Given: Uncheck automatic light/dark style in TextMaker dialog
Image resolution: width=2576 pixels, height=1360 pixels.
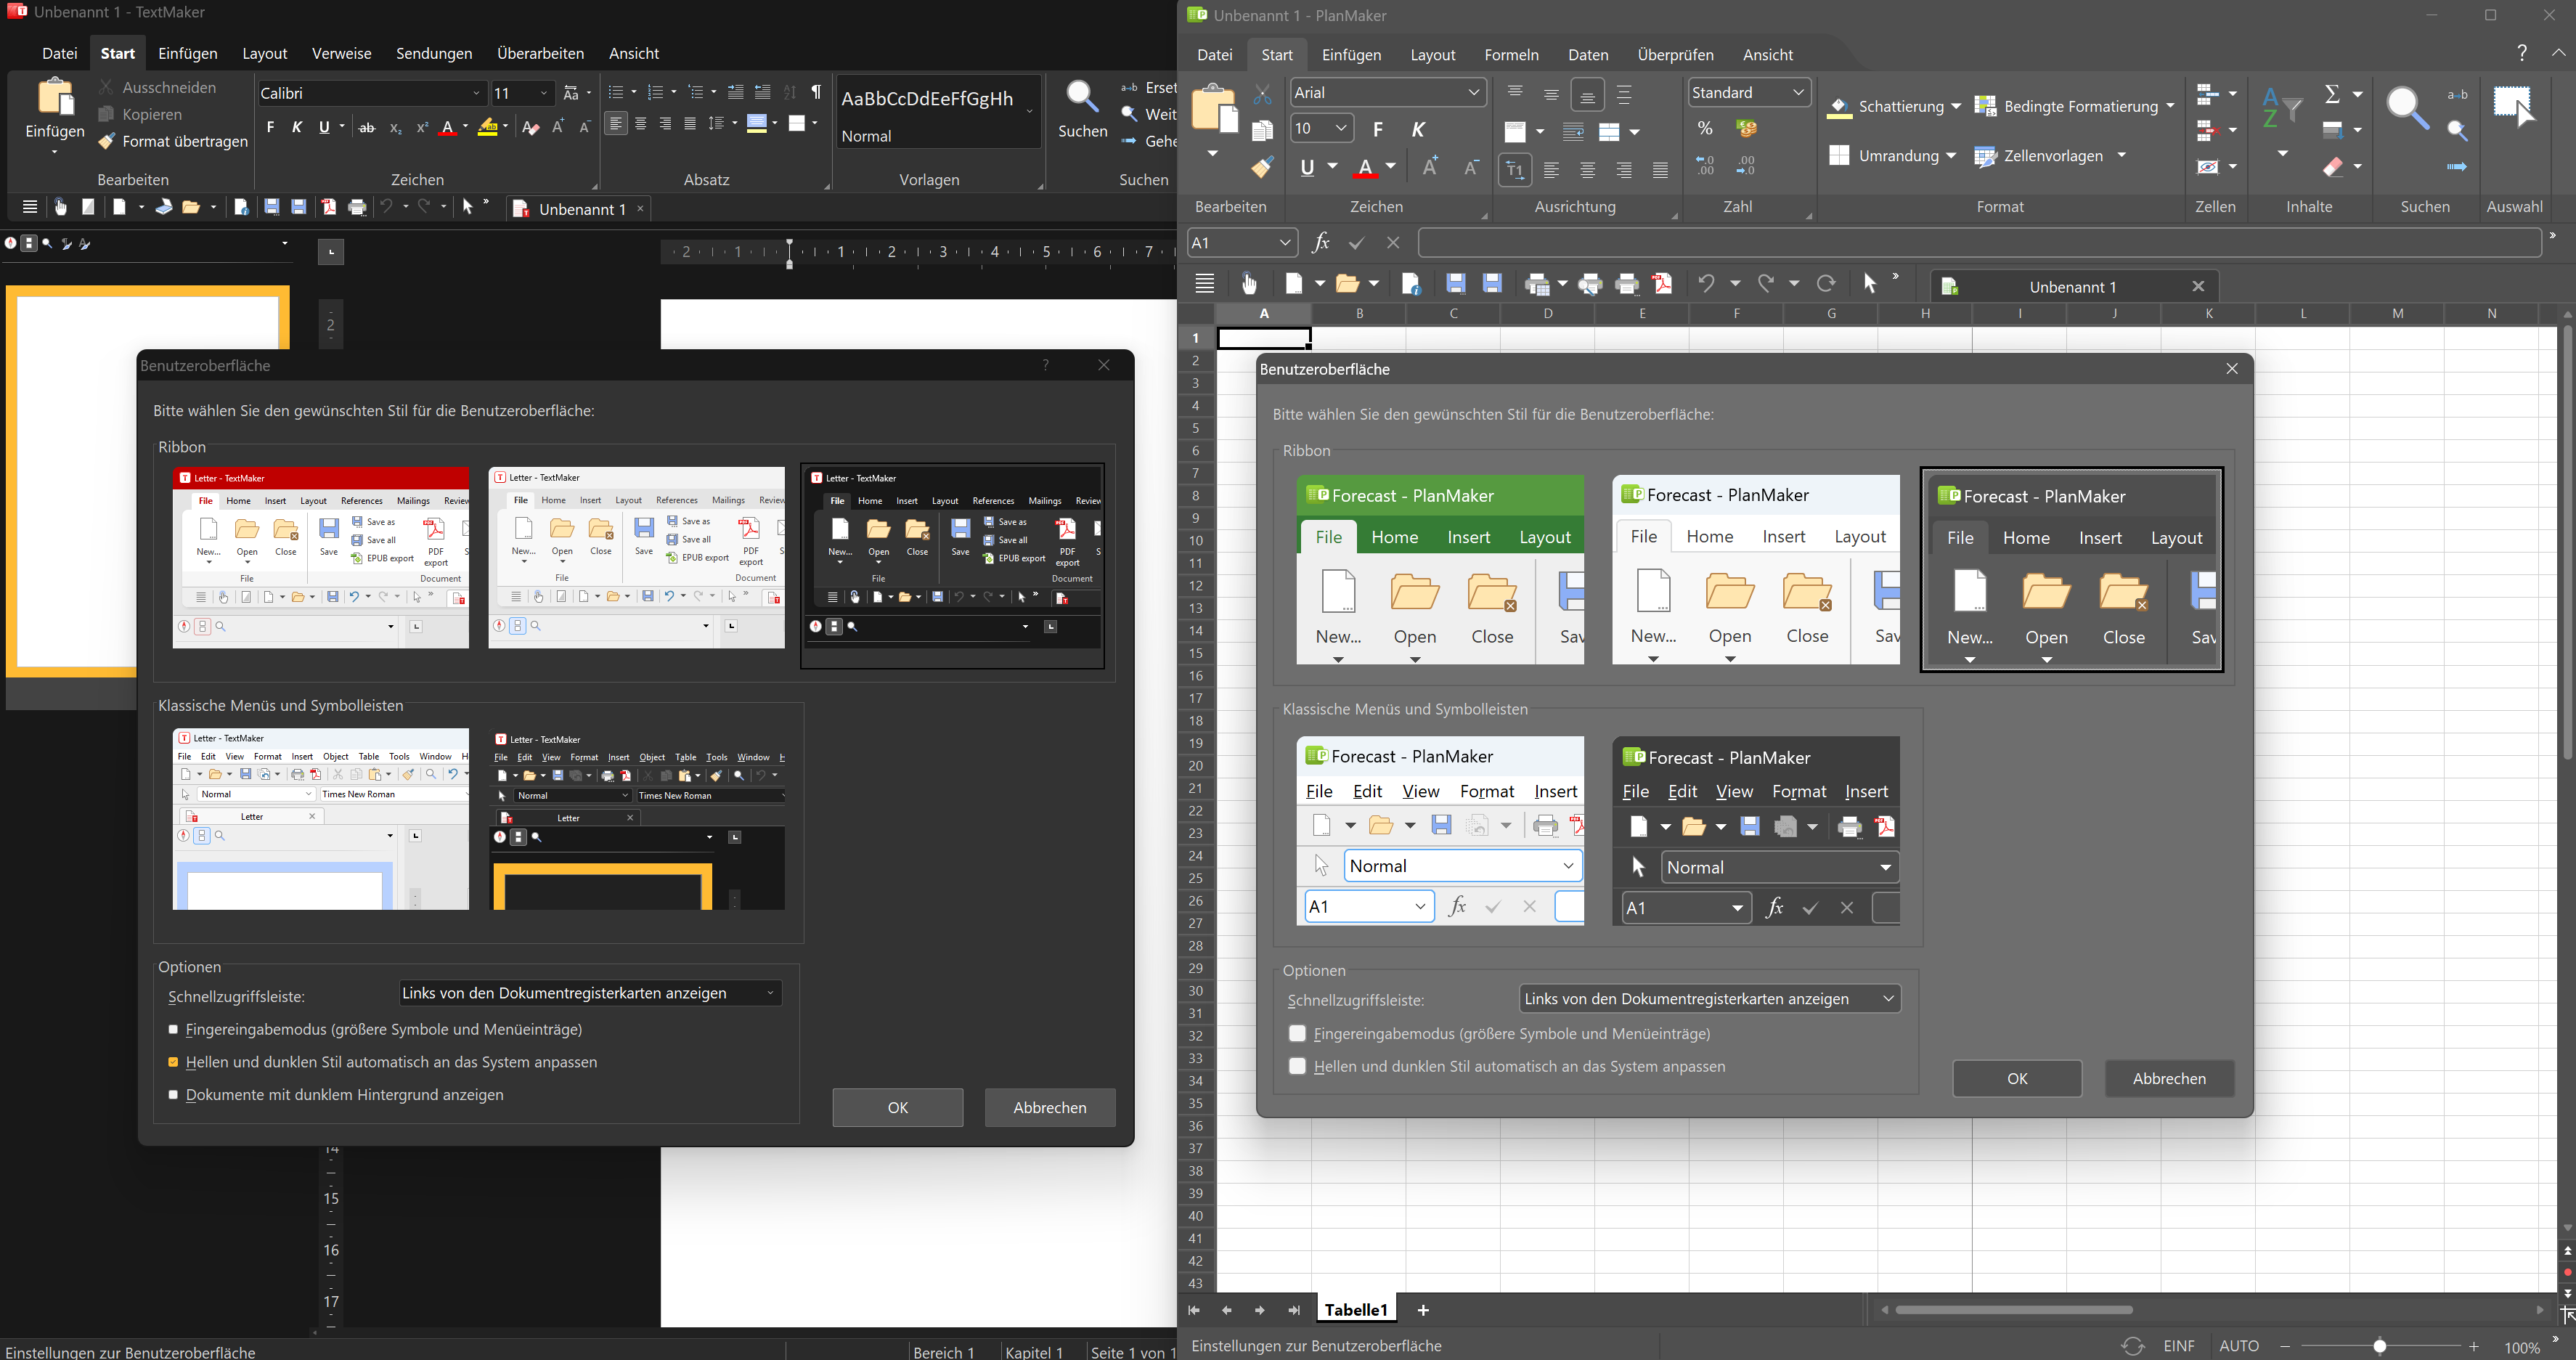Looking at the screenshot, I should [173, 1062].
